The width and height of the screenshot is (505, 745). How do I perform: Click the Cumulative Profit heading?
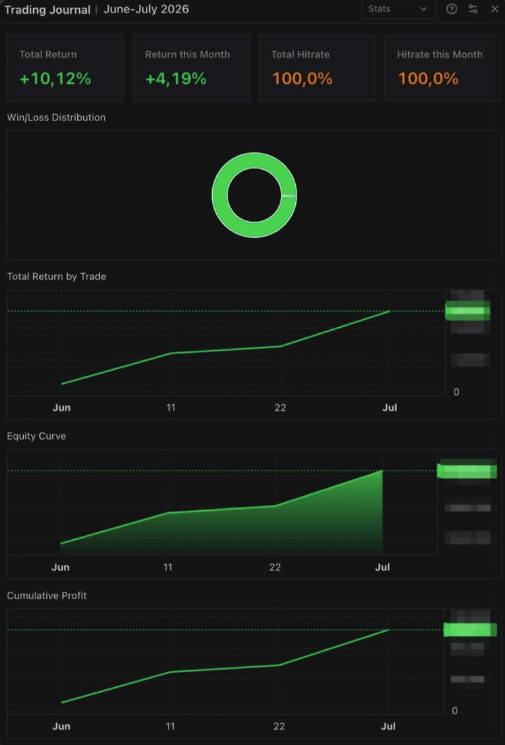(47, 595)
